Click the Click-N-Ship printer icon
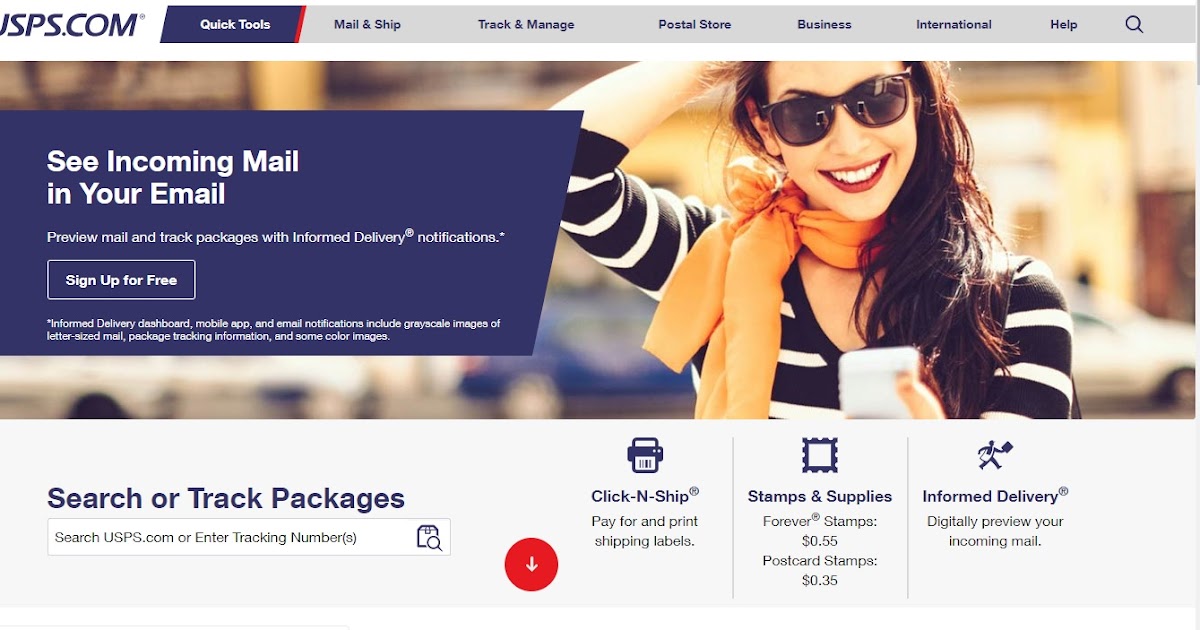The image size is (1200, 630). 645,455
